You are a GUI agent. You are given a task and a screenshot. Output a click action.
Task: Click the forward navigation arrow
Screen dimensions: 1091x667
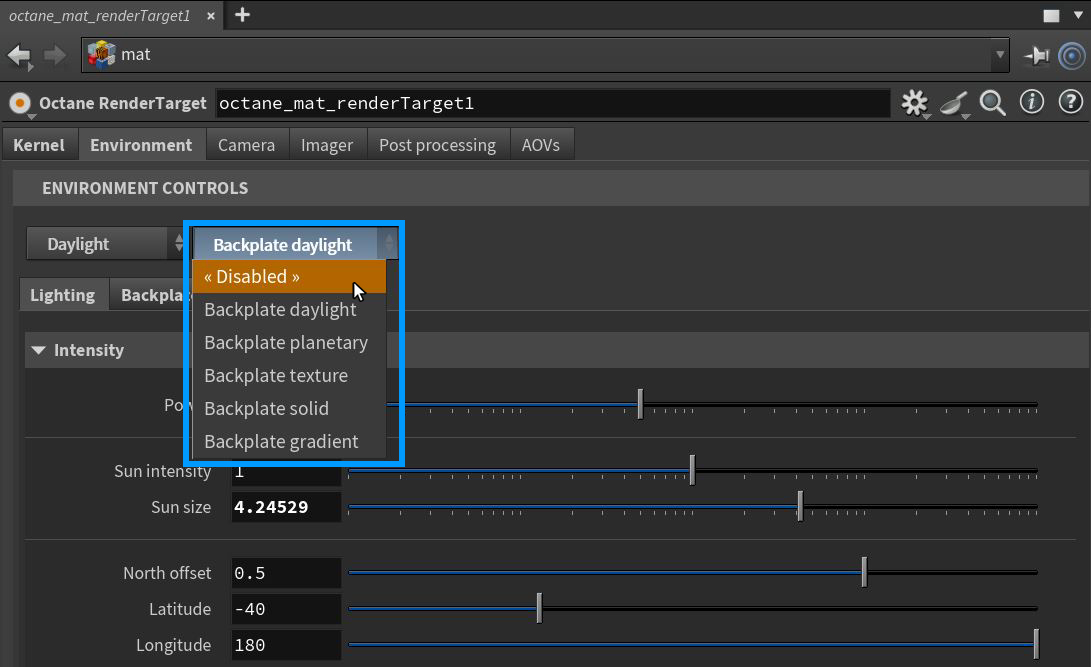[55, 55]
